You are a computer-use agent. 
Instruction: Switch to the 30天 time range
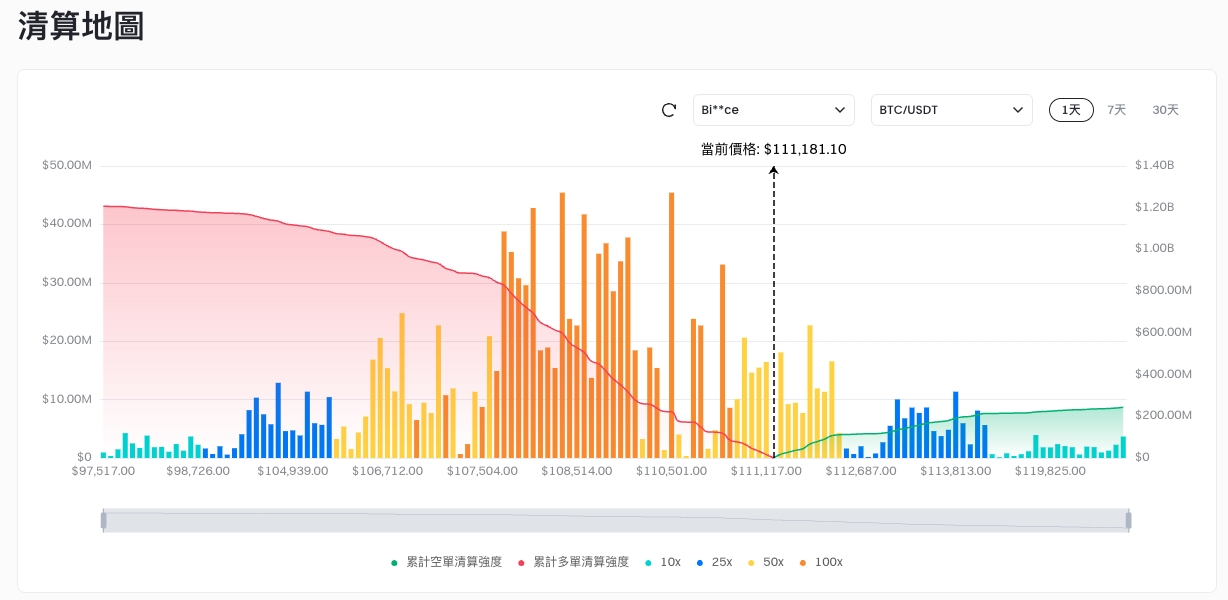[1165, 110]
